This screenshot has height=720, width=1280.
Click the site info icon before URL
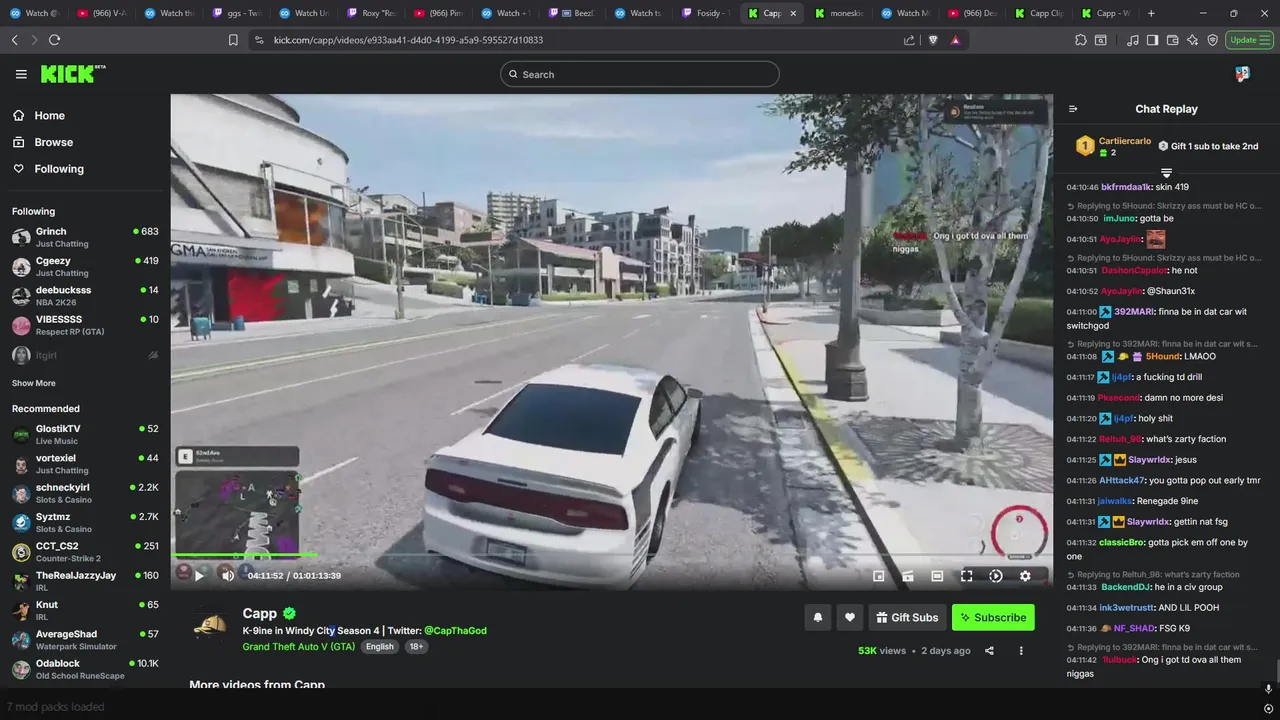[259, 40]
